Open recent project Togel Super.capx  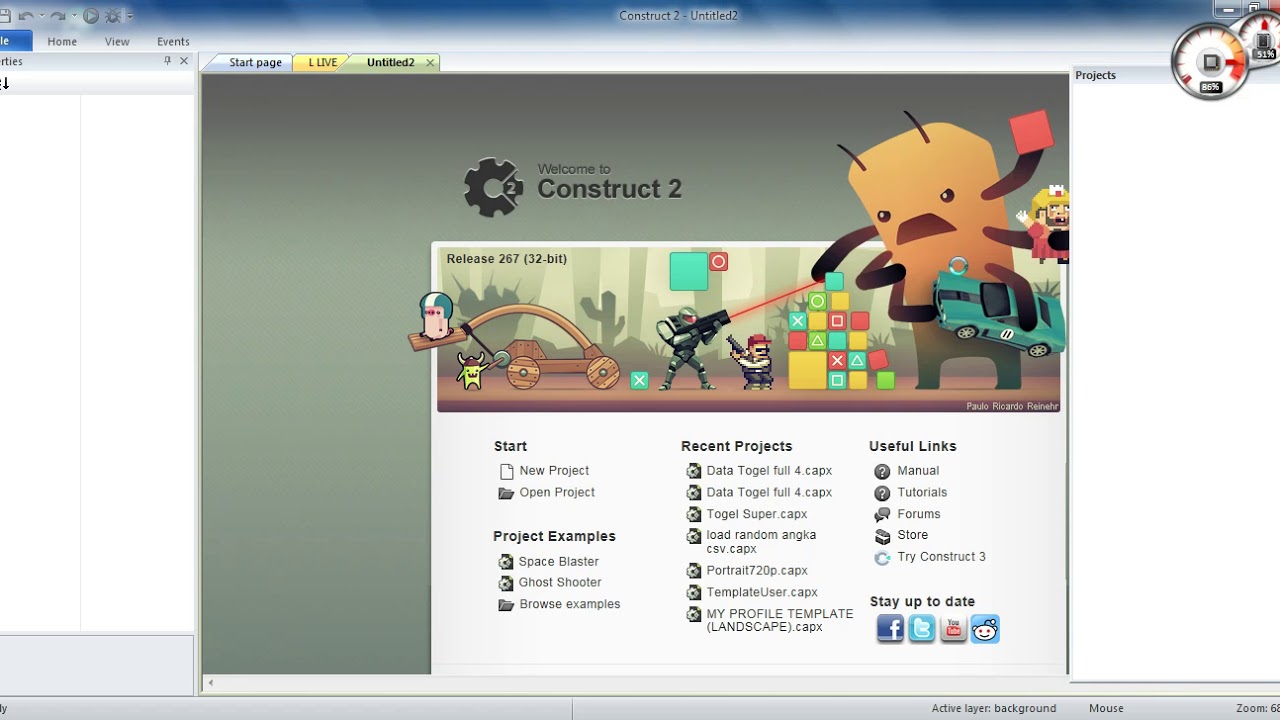(x=757, y=514)
